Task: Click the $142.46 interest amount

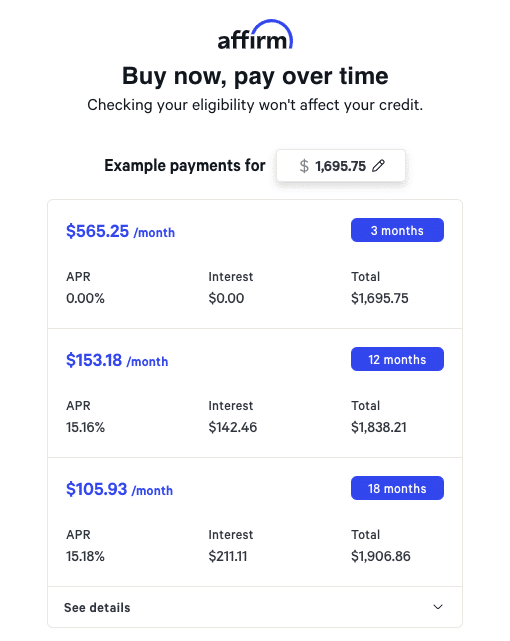Action: (x=233, y=427)
